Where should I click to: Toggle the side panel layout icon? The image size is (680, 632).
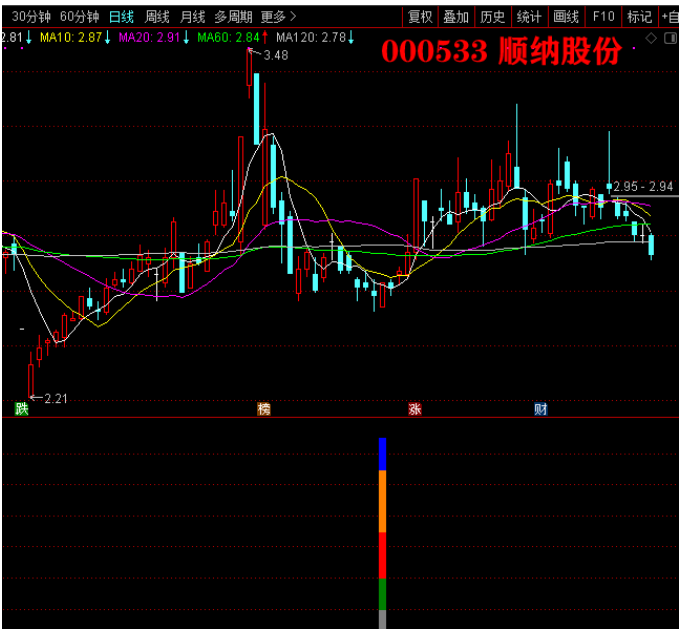coord(670,39)
